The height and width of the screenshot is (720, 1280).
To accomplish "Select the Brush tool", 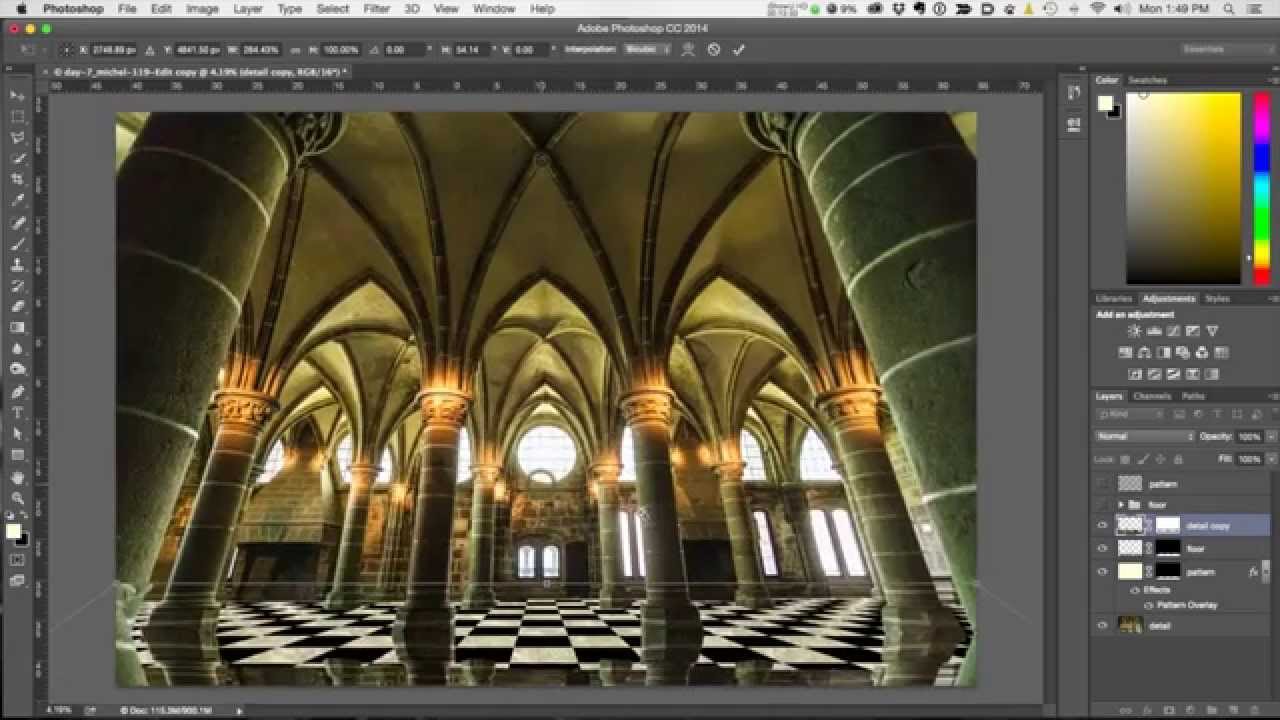I will click(17, 243).
